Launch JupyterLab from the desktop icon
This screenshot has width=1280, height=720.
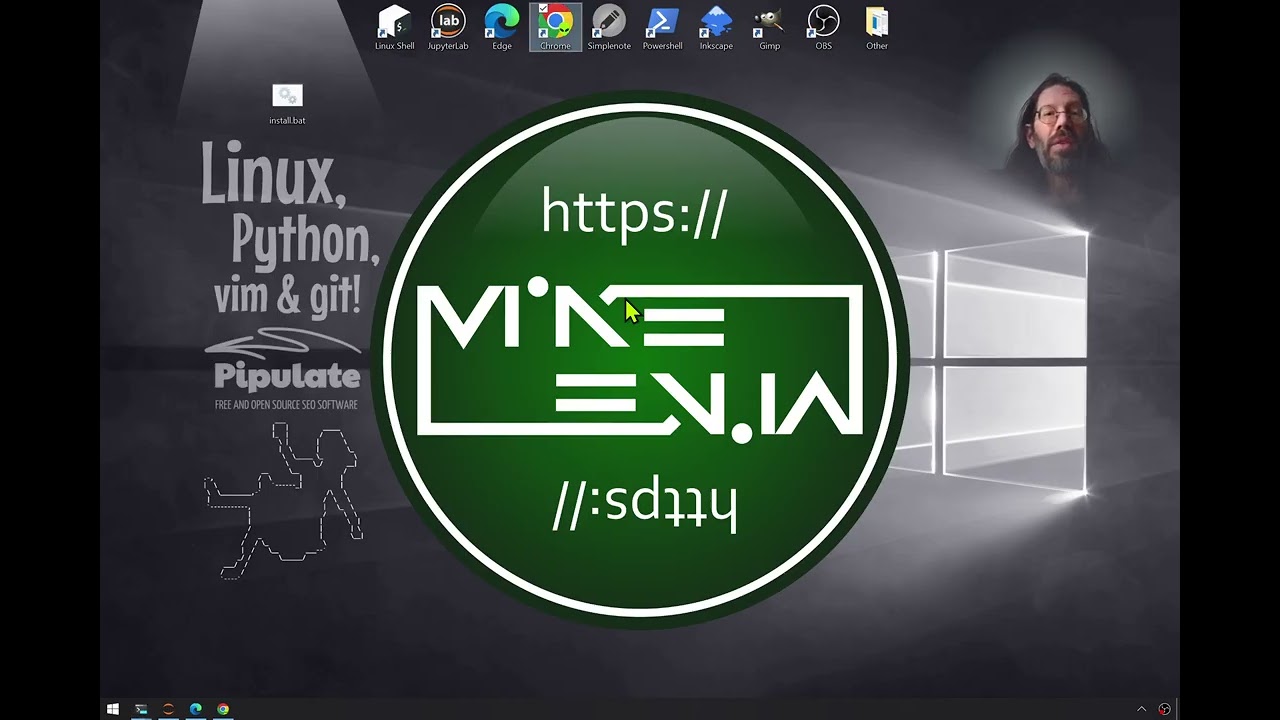[x=448, y=27]
